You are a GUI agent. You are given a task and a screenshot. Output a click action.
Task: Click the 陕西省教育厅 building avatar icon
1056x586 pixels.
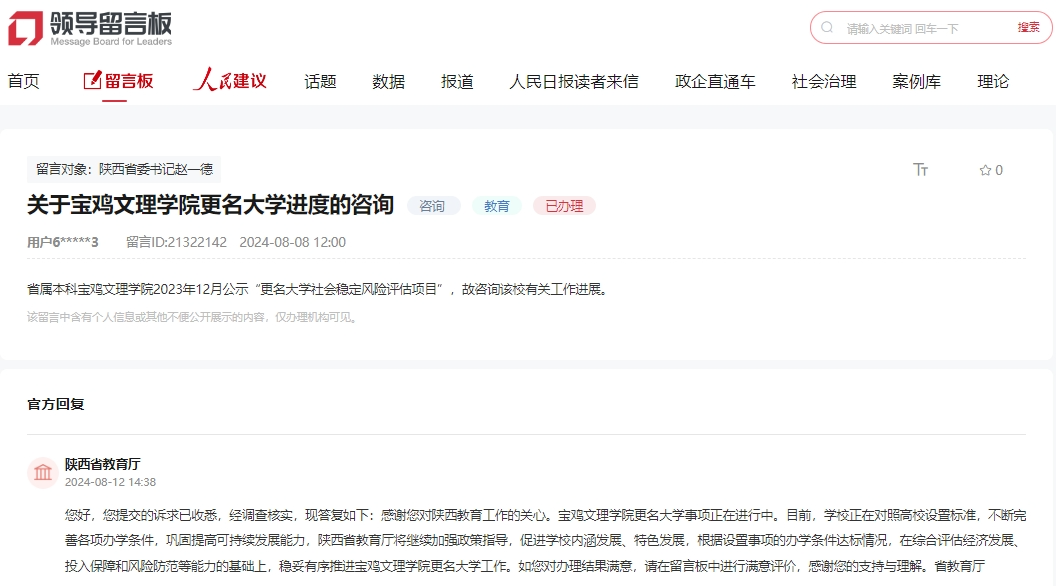pyautogui.click(x=42, y=472)
